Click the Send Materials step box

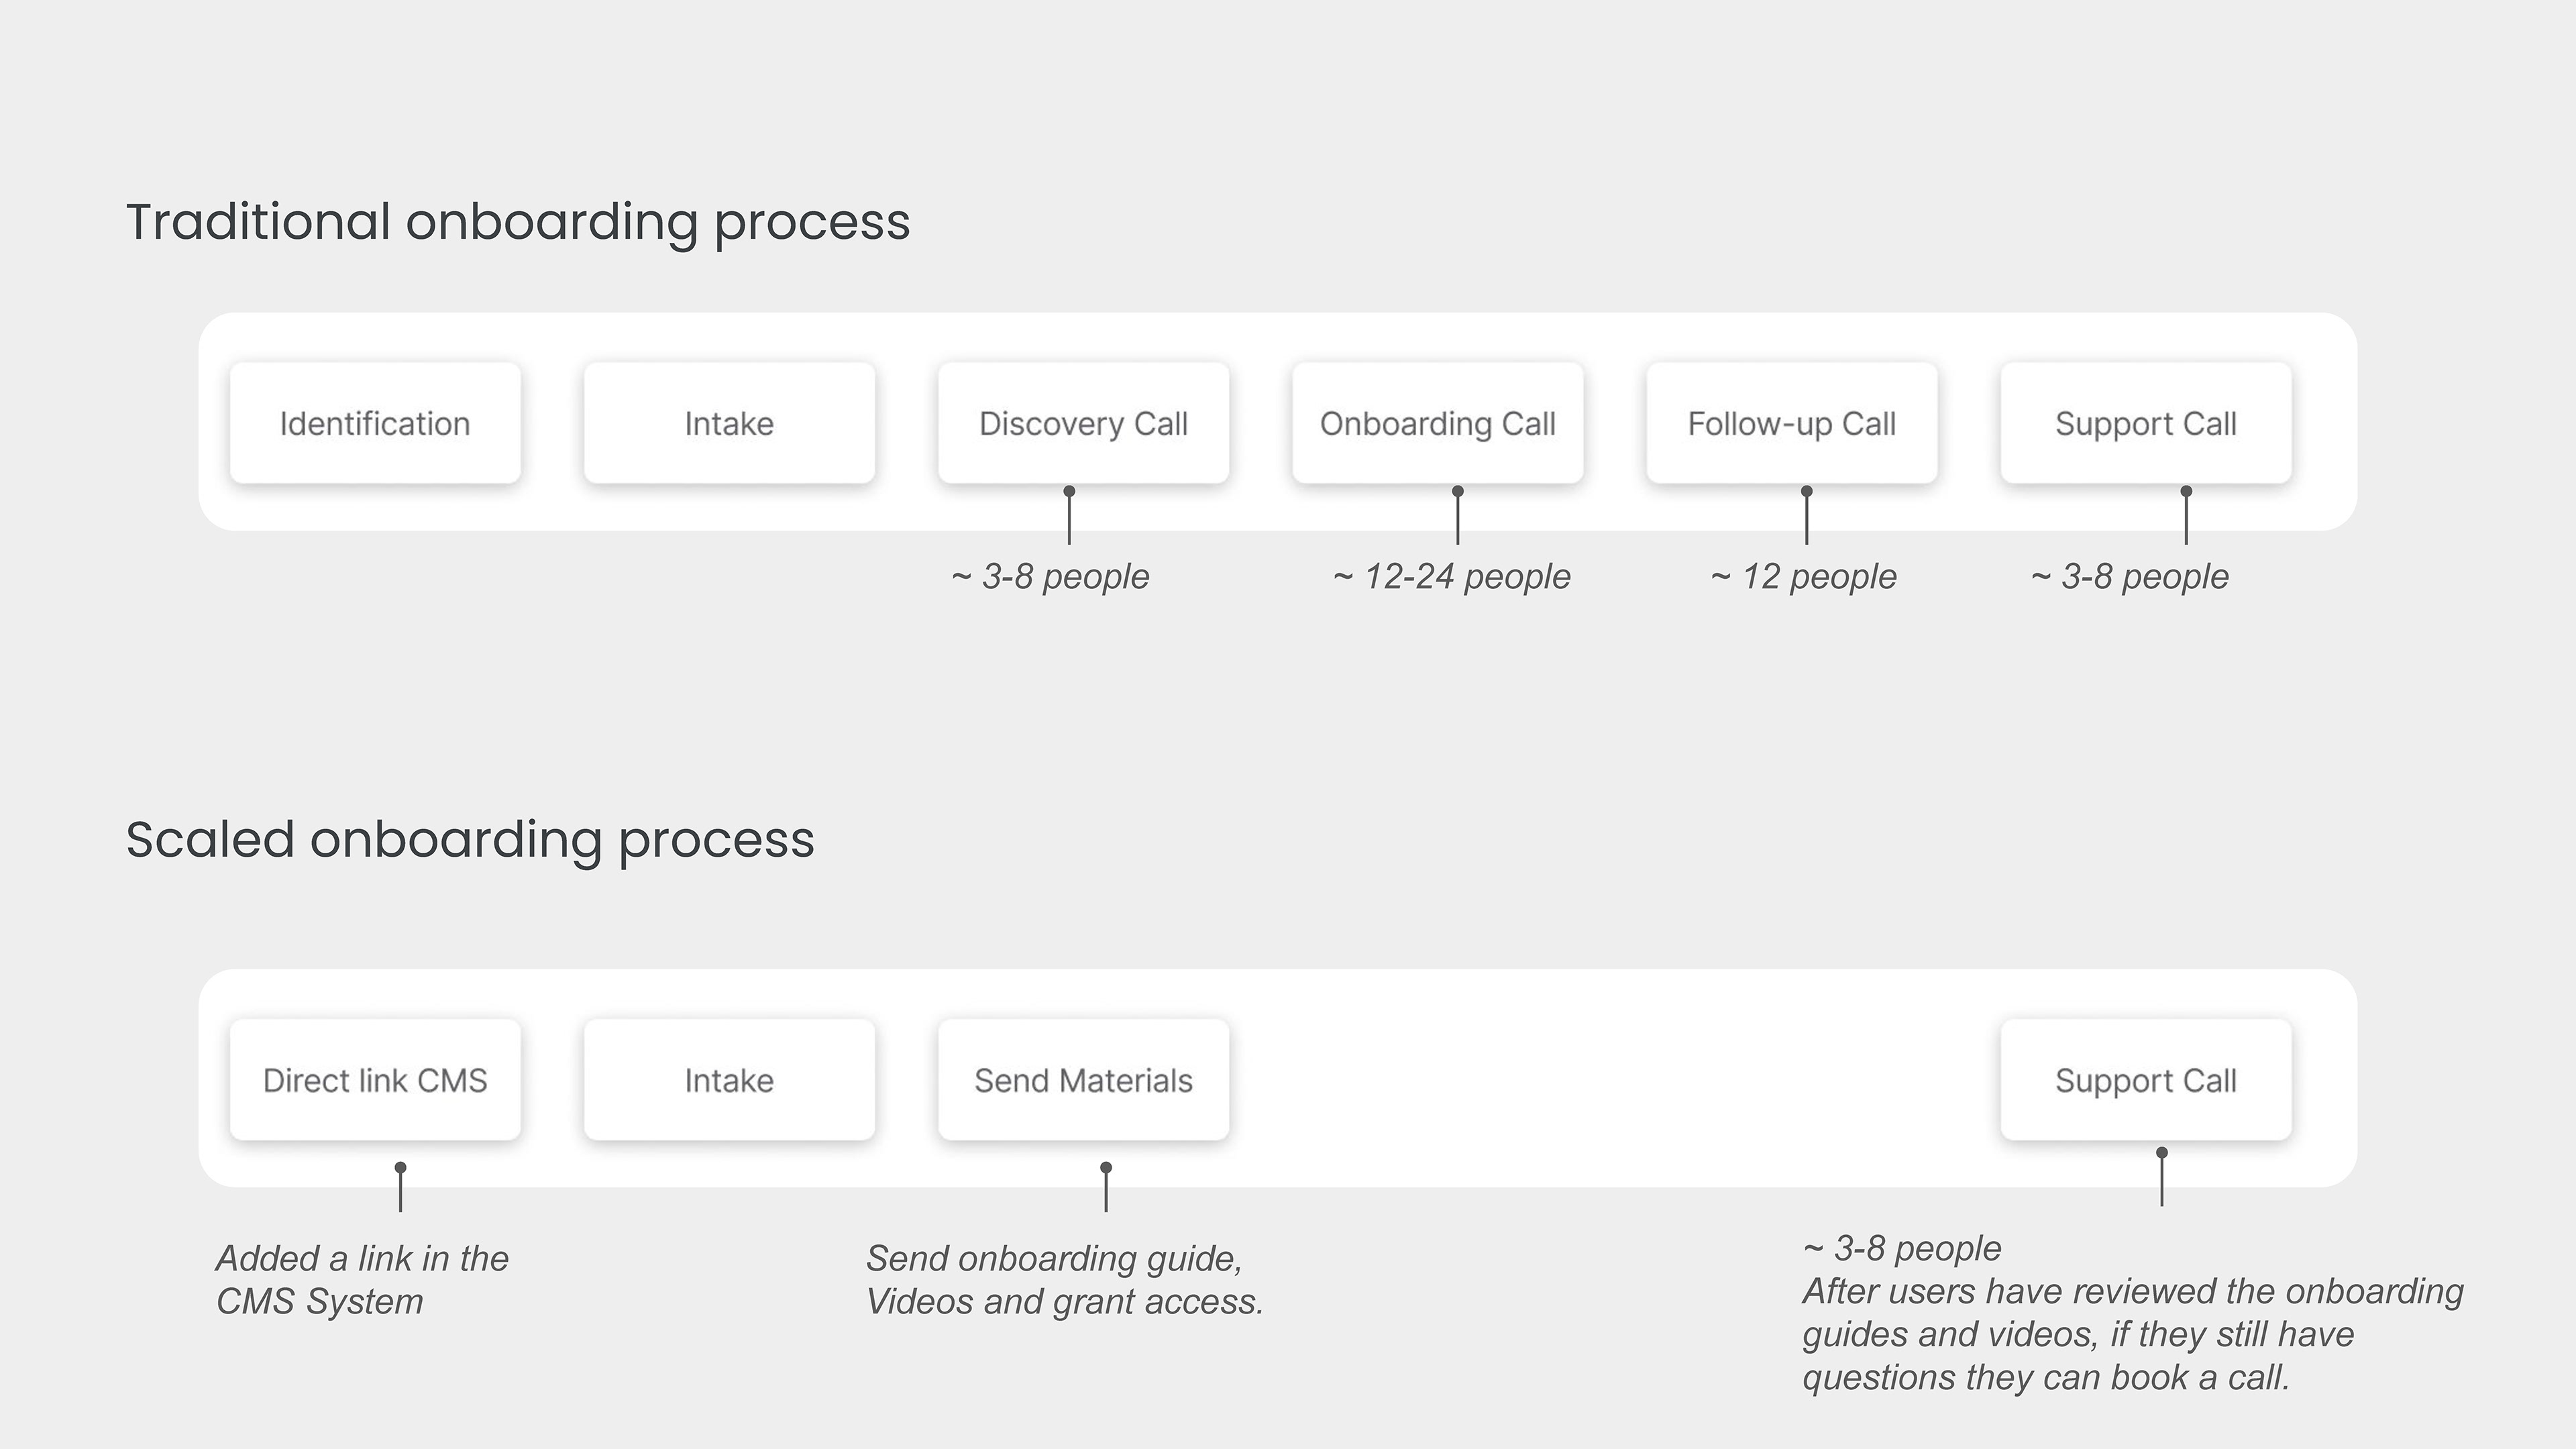tap(1083, 1080)
